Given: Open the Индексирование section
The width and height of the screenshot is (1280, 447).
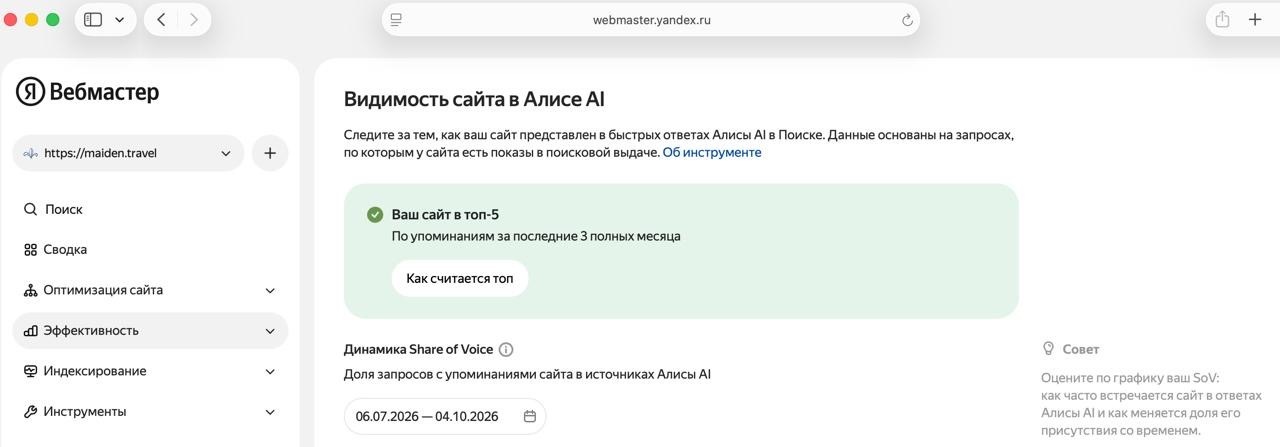Looking at the screenshot, I should coord(150,371).
